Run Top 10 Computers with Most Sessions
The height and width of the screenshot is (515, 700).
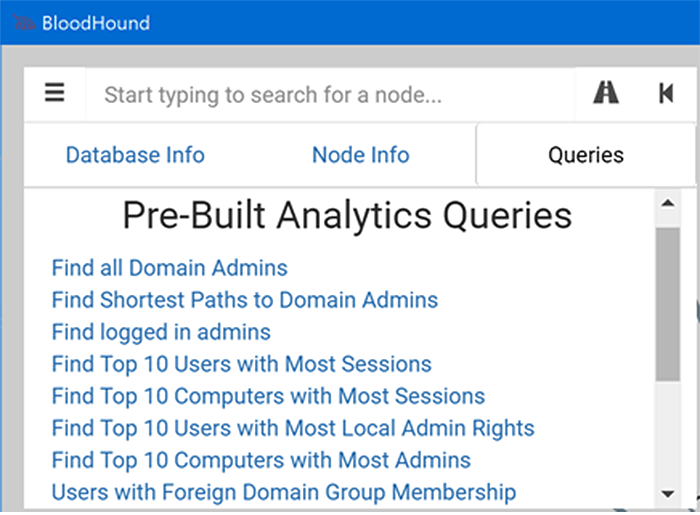(268, 396)
